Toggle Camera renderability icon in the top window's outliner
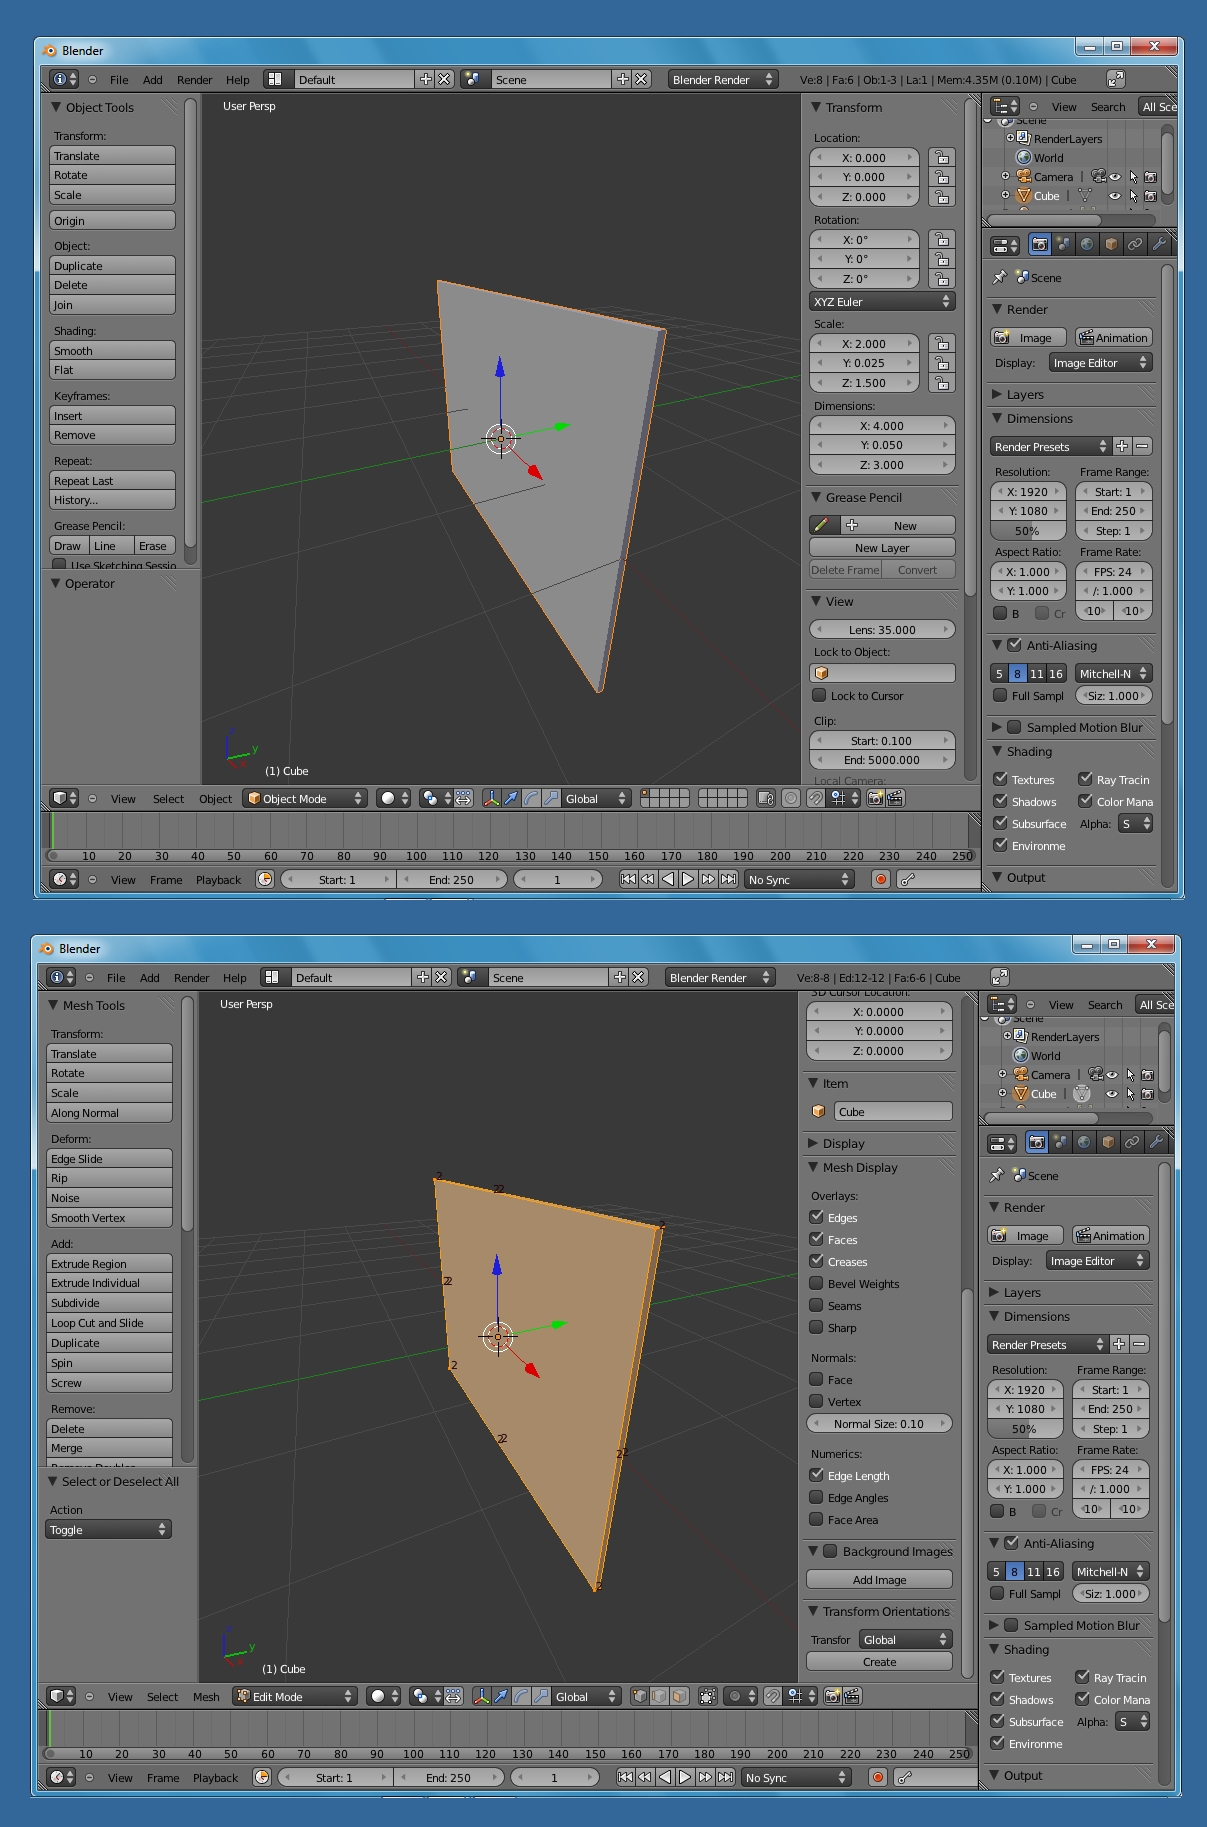 (x=1150, y=177)
